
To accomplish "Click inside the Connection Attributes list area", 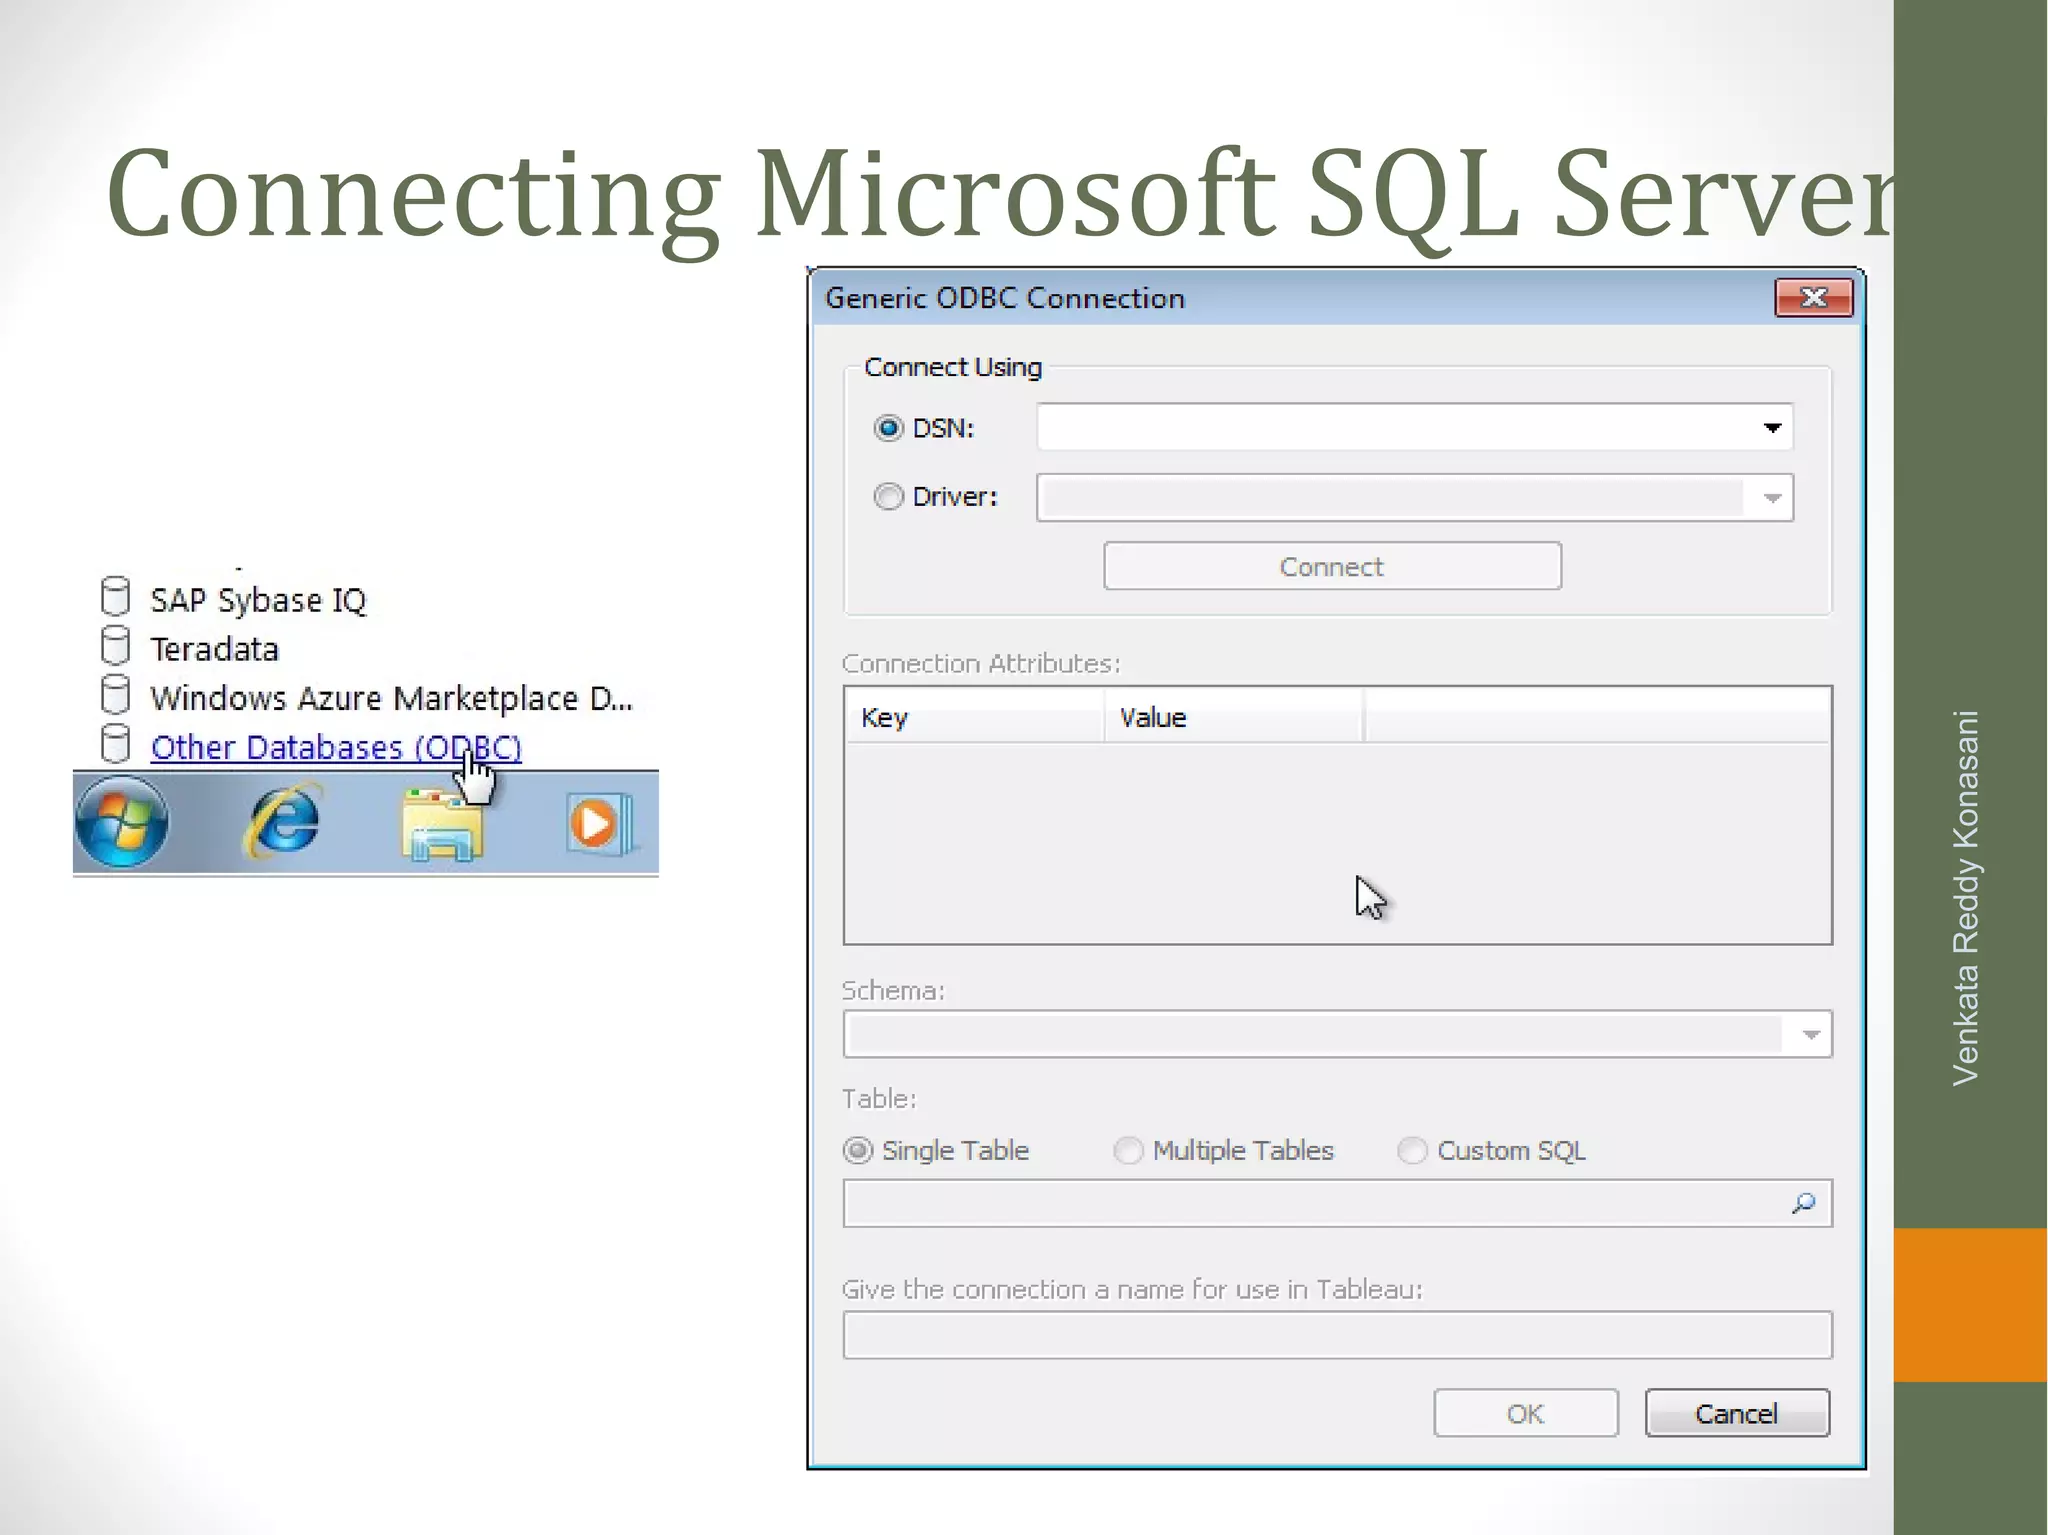I will (1337, 842).
